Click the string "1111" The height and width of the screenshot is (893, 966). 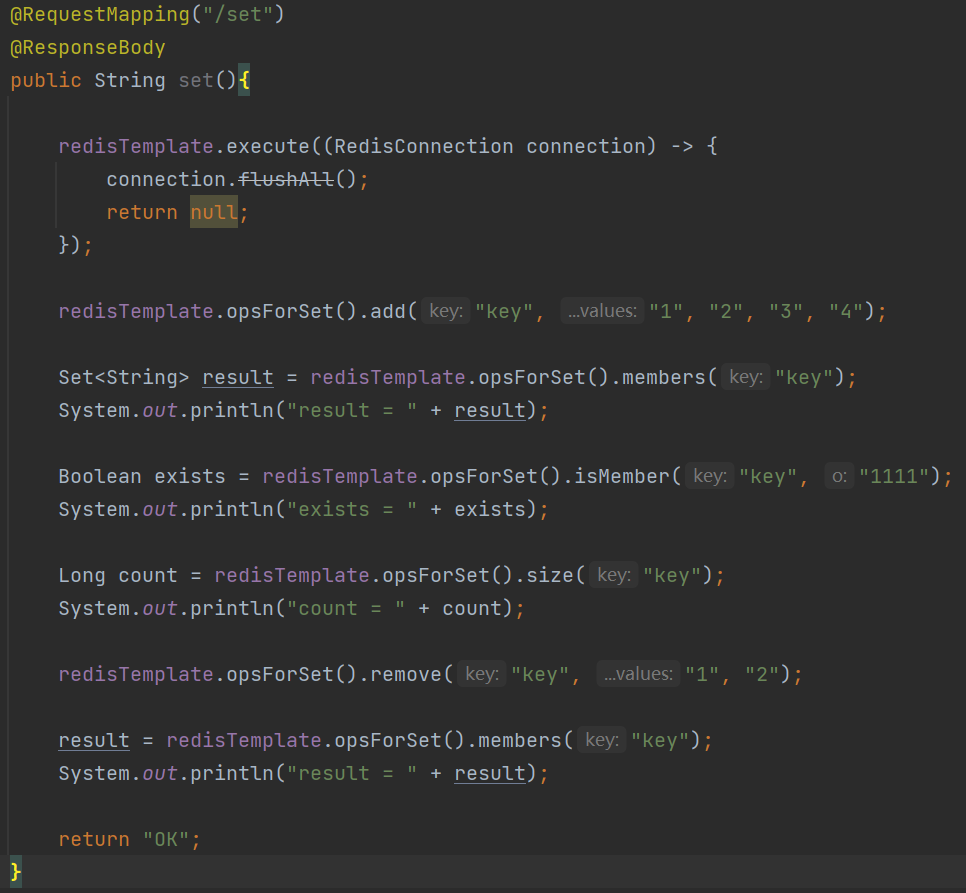point(894,476)
